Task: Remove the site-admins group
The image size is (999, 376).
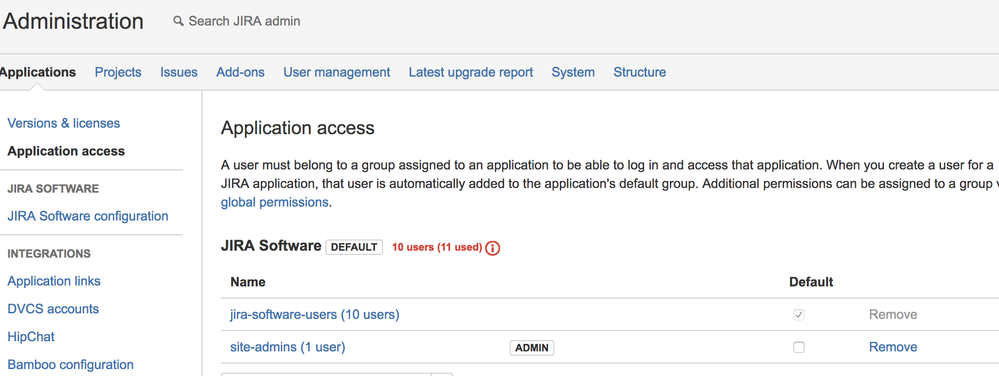Action: [x=893, y=347]
